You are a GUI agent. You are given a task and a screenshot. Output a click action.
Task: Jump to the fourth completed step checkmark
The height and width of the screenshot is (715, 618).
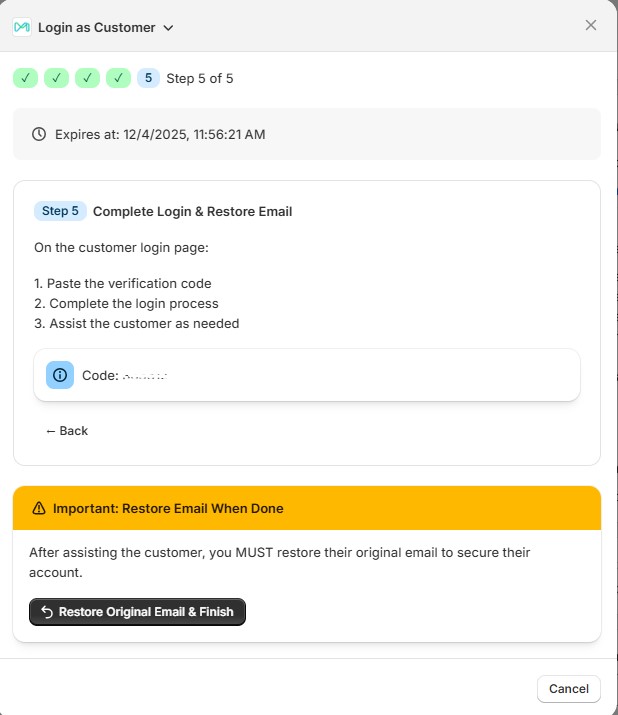[x=118, y=78]
